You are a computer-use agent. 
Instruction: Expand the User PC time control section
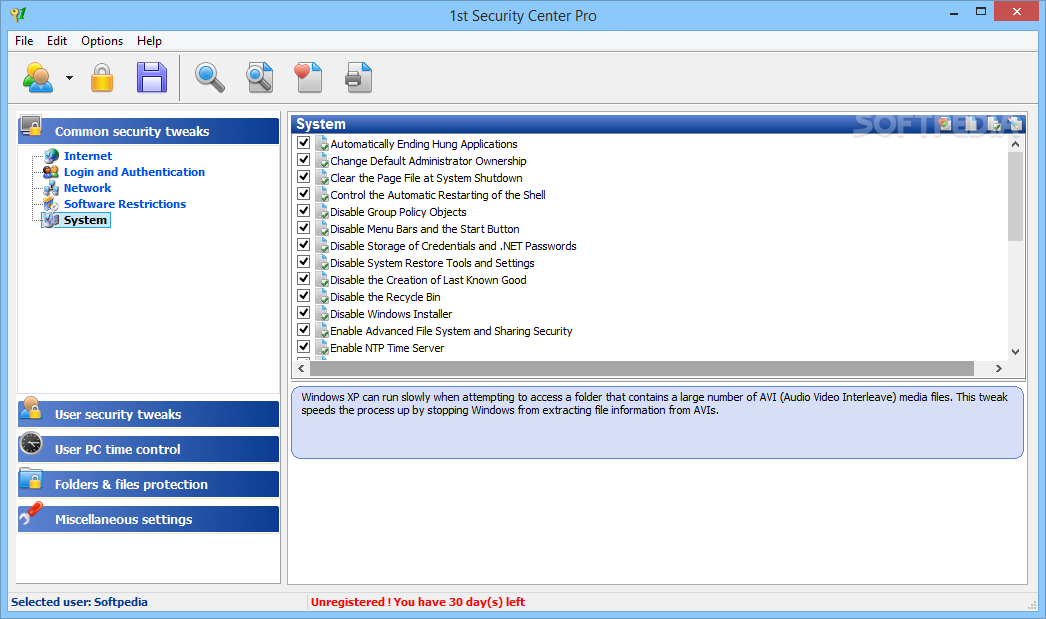coord(148,450)
